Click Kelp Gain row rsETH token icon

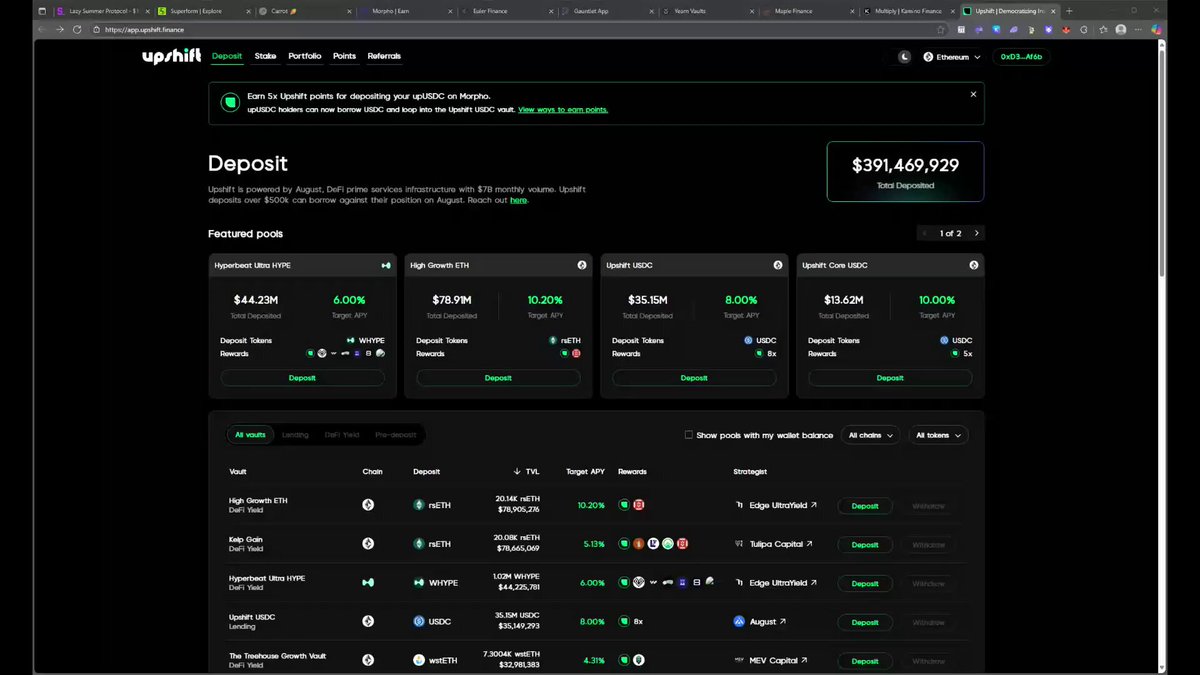(x=419, y=544)
